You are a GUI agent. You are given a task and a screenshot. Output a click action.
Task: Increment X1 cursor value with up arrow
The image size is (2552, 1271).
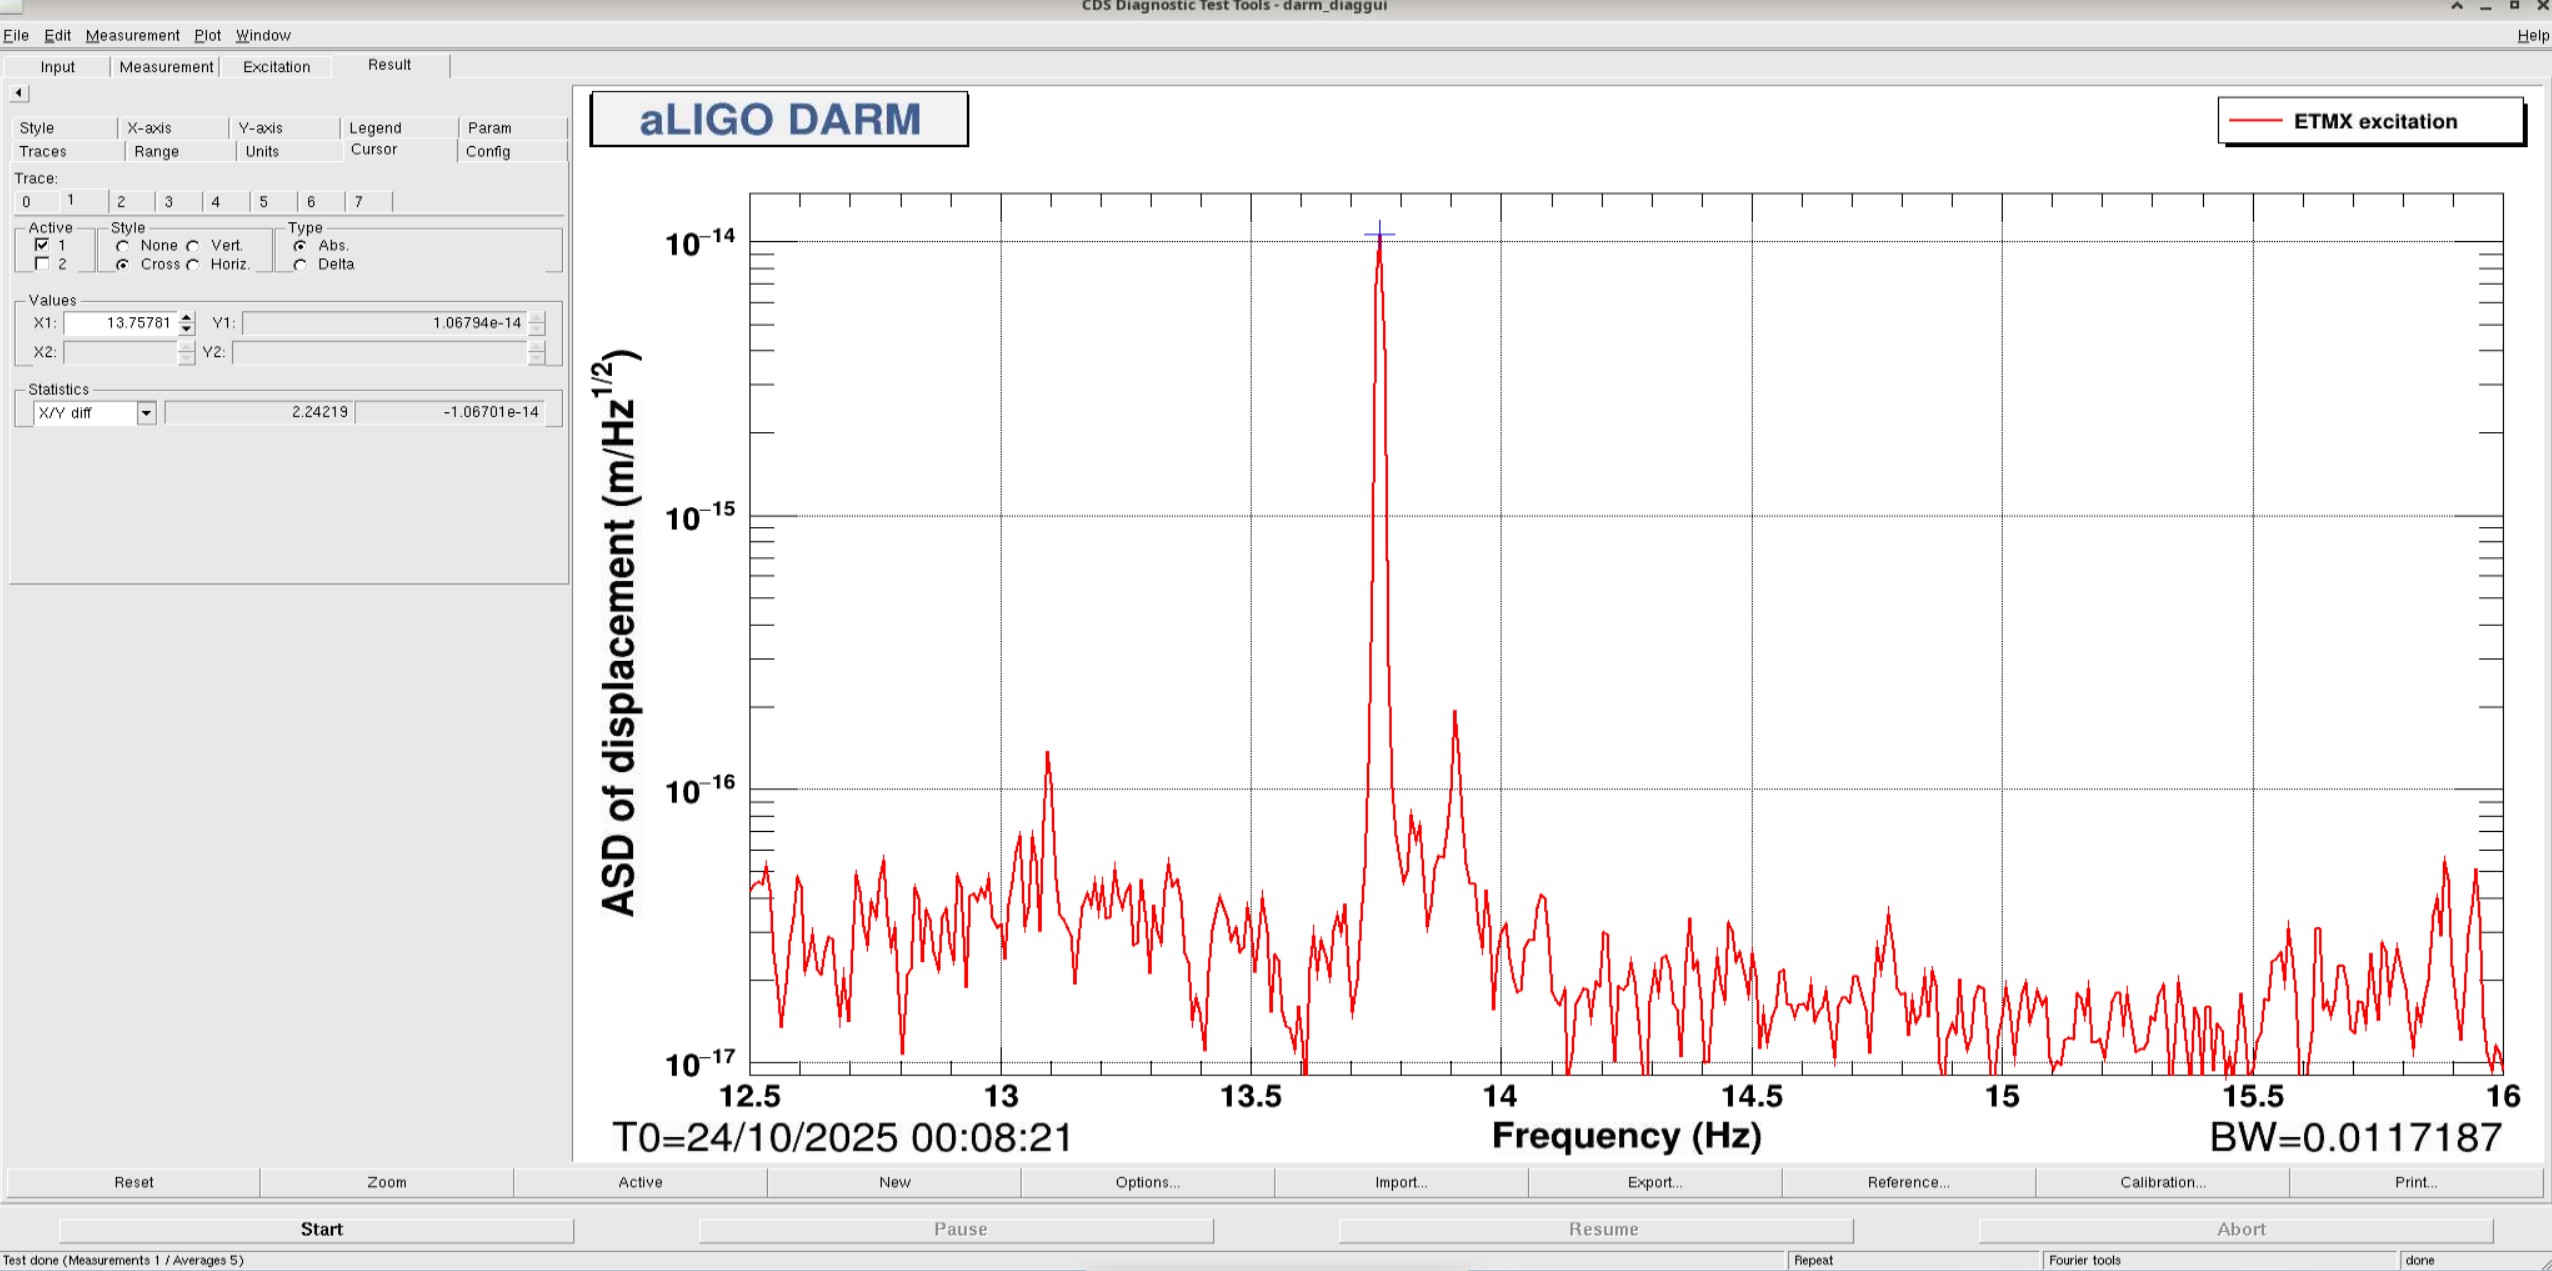pyautogui.click(x=186, y=317)
